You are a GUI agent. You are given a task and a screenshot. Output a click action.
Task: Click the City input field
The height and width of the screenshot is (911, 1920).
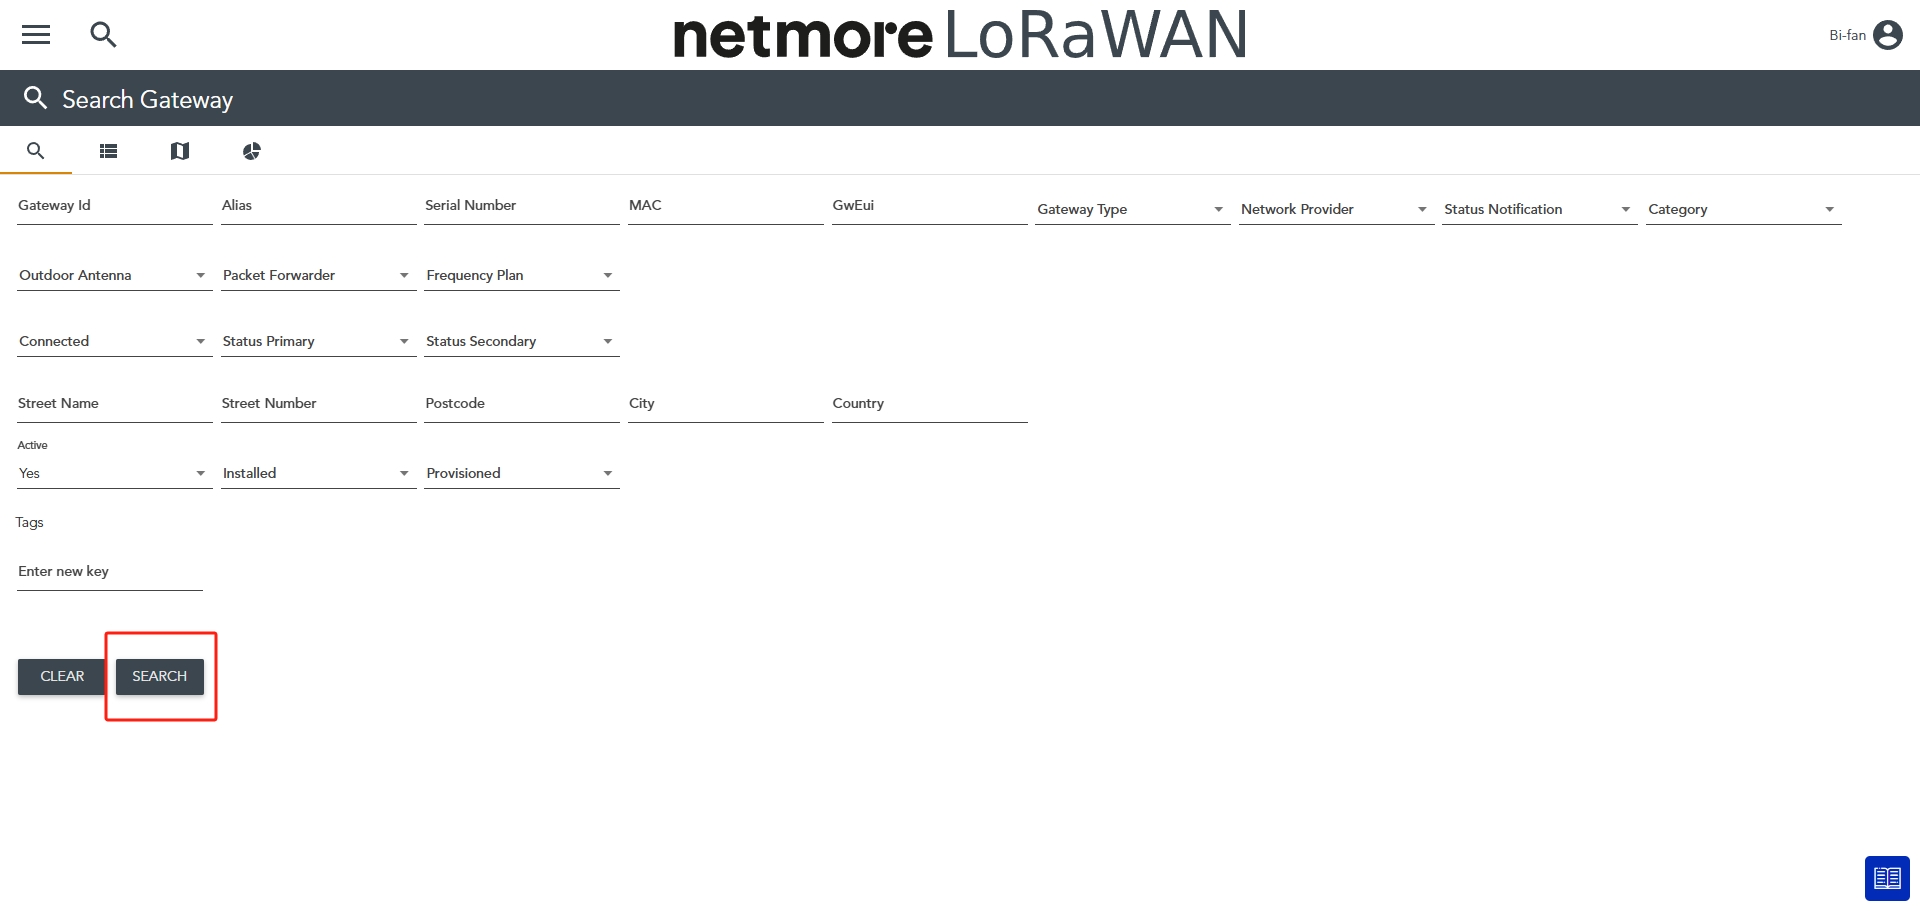[726, 404]
